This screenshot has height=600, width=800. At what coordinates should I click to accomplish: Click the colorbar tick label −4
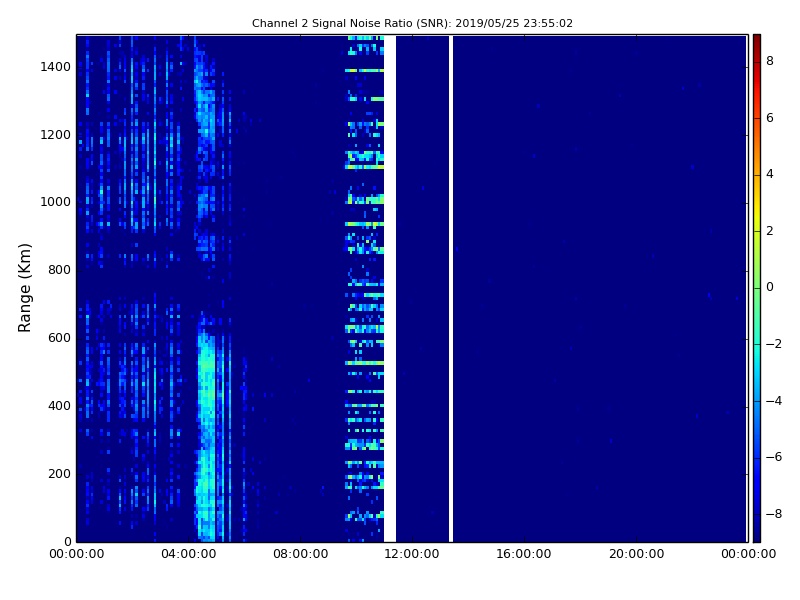pyautogui.click(x=773, y=401)
